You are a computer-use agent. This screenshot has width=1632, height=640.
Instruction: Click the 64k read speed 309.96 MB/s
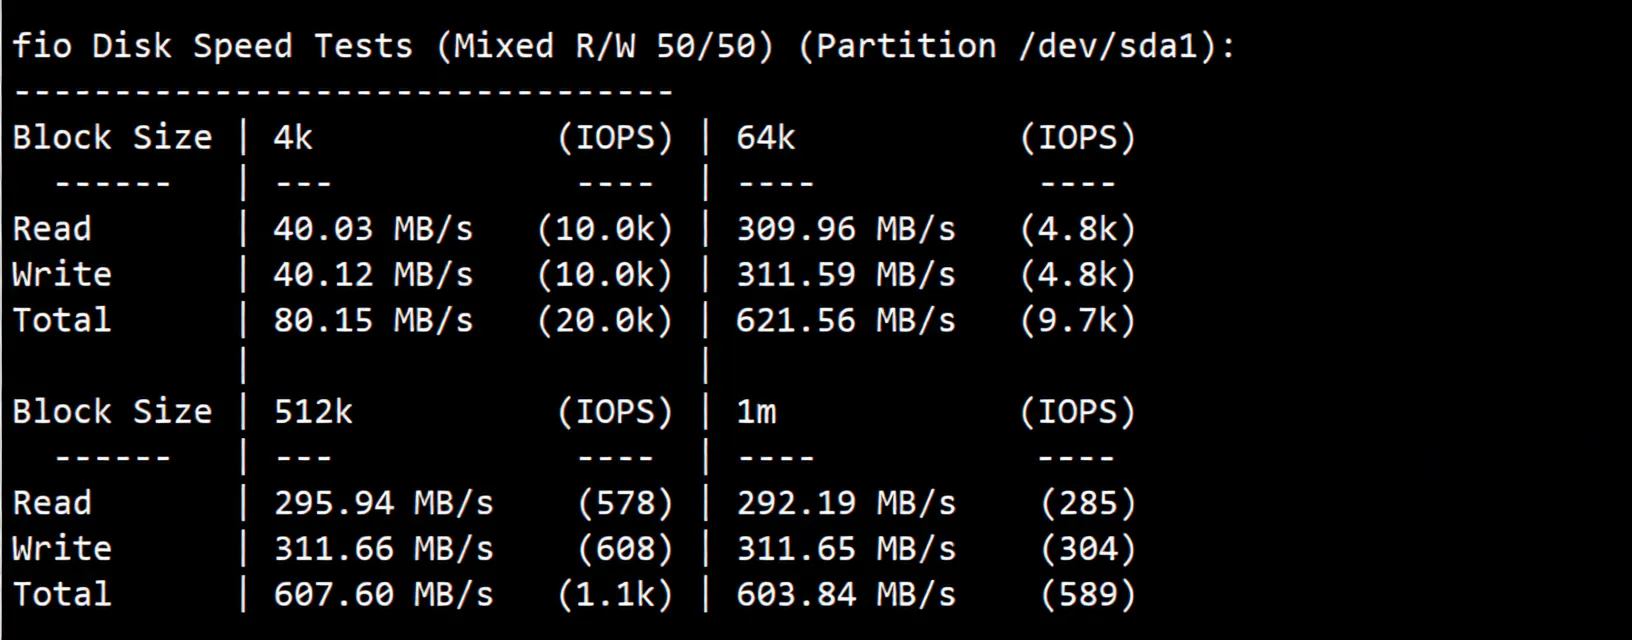coord(846,229)
